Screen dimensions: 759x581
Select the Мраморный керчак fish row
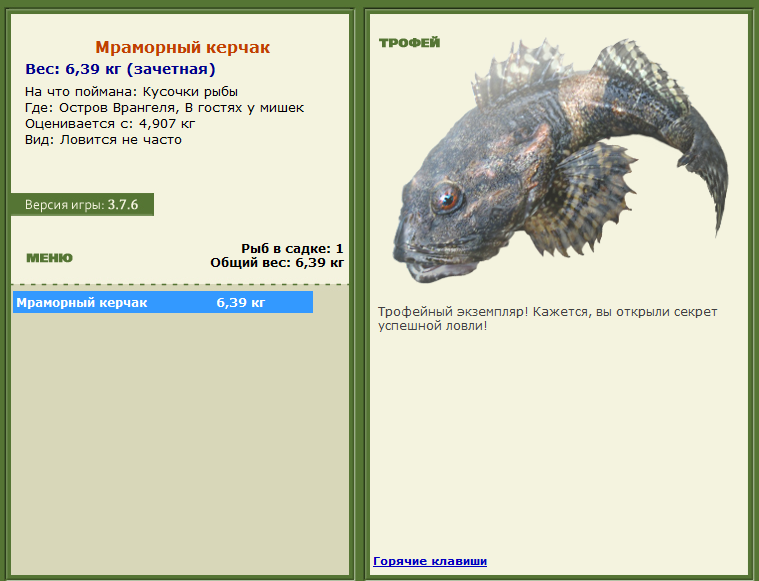(163, 302)
